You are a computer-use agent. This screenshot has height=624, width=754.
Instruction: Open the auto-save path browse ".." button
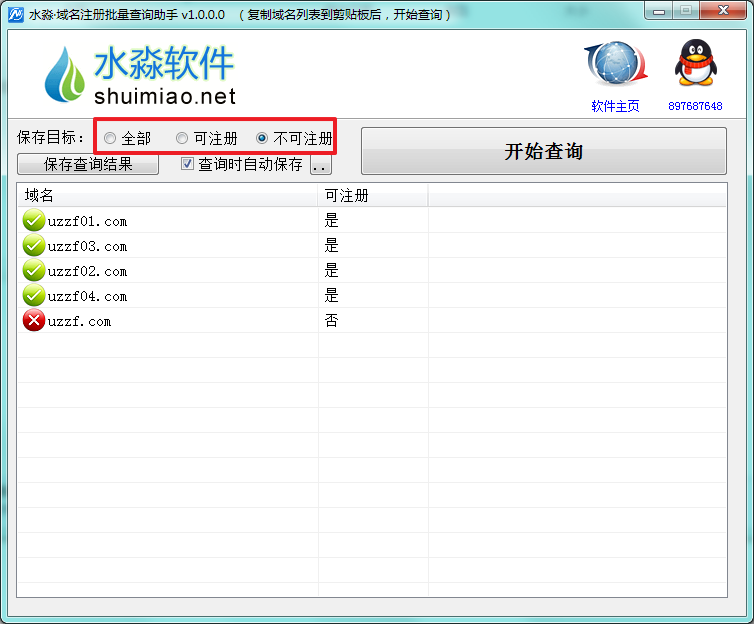(321, 166)
